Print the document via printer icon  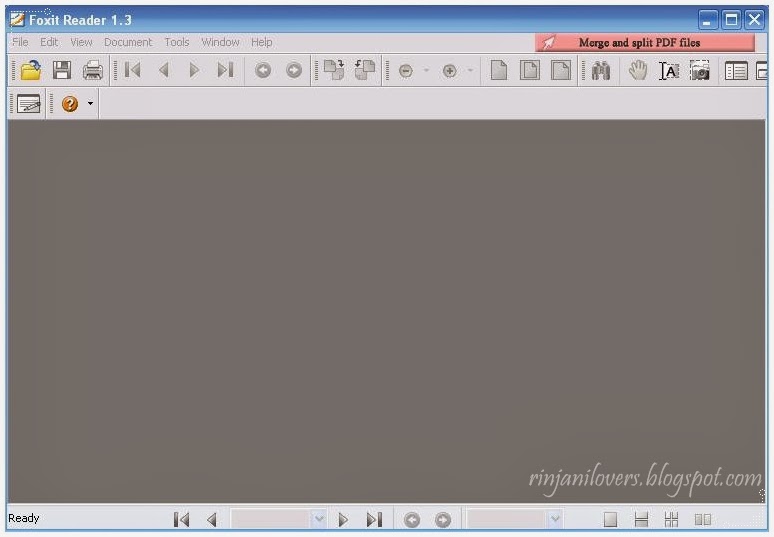pos(93,70)
